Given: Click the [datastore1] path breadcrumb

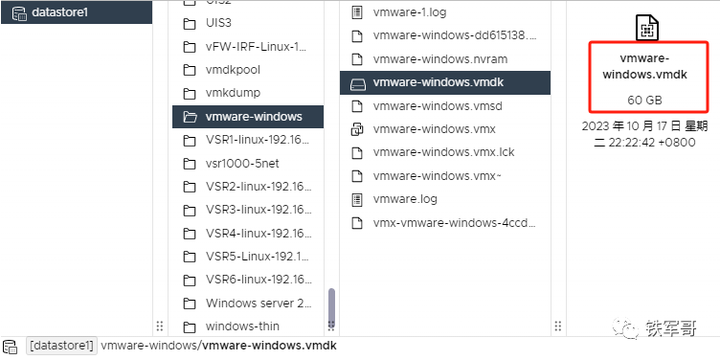Looking at the screenshot, I should coord(62,346).
